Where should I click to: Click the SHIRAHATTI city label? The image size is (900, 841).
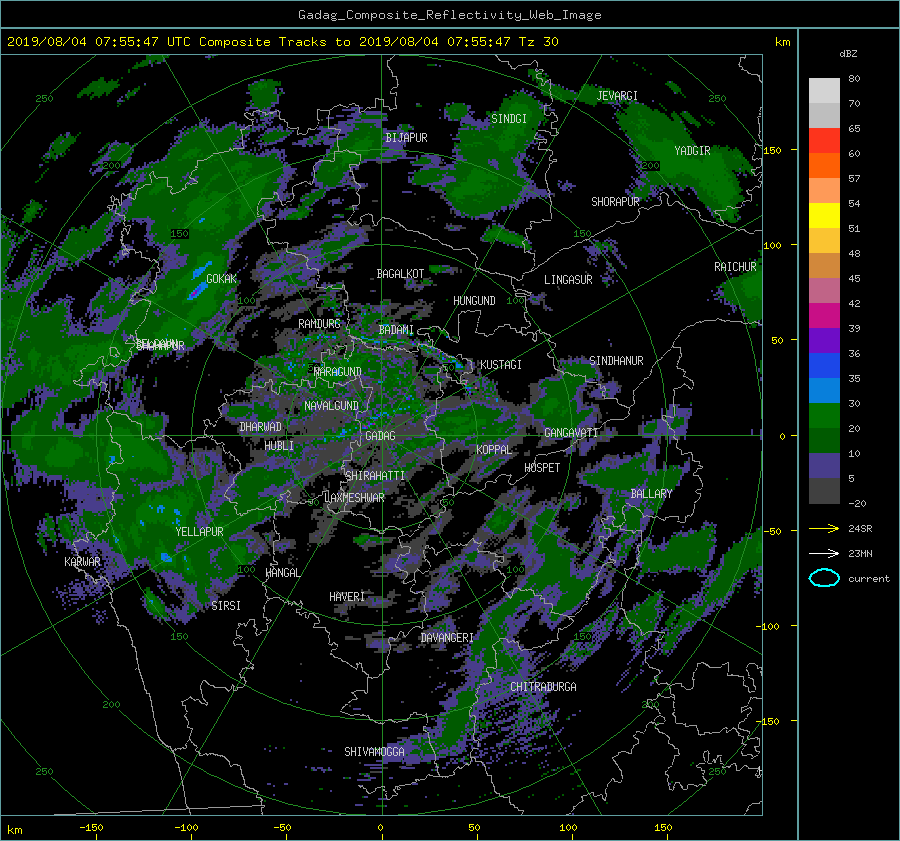(x=375, y=476)
